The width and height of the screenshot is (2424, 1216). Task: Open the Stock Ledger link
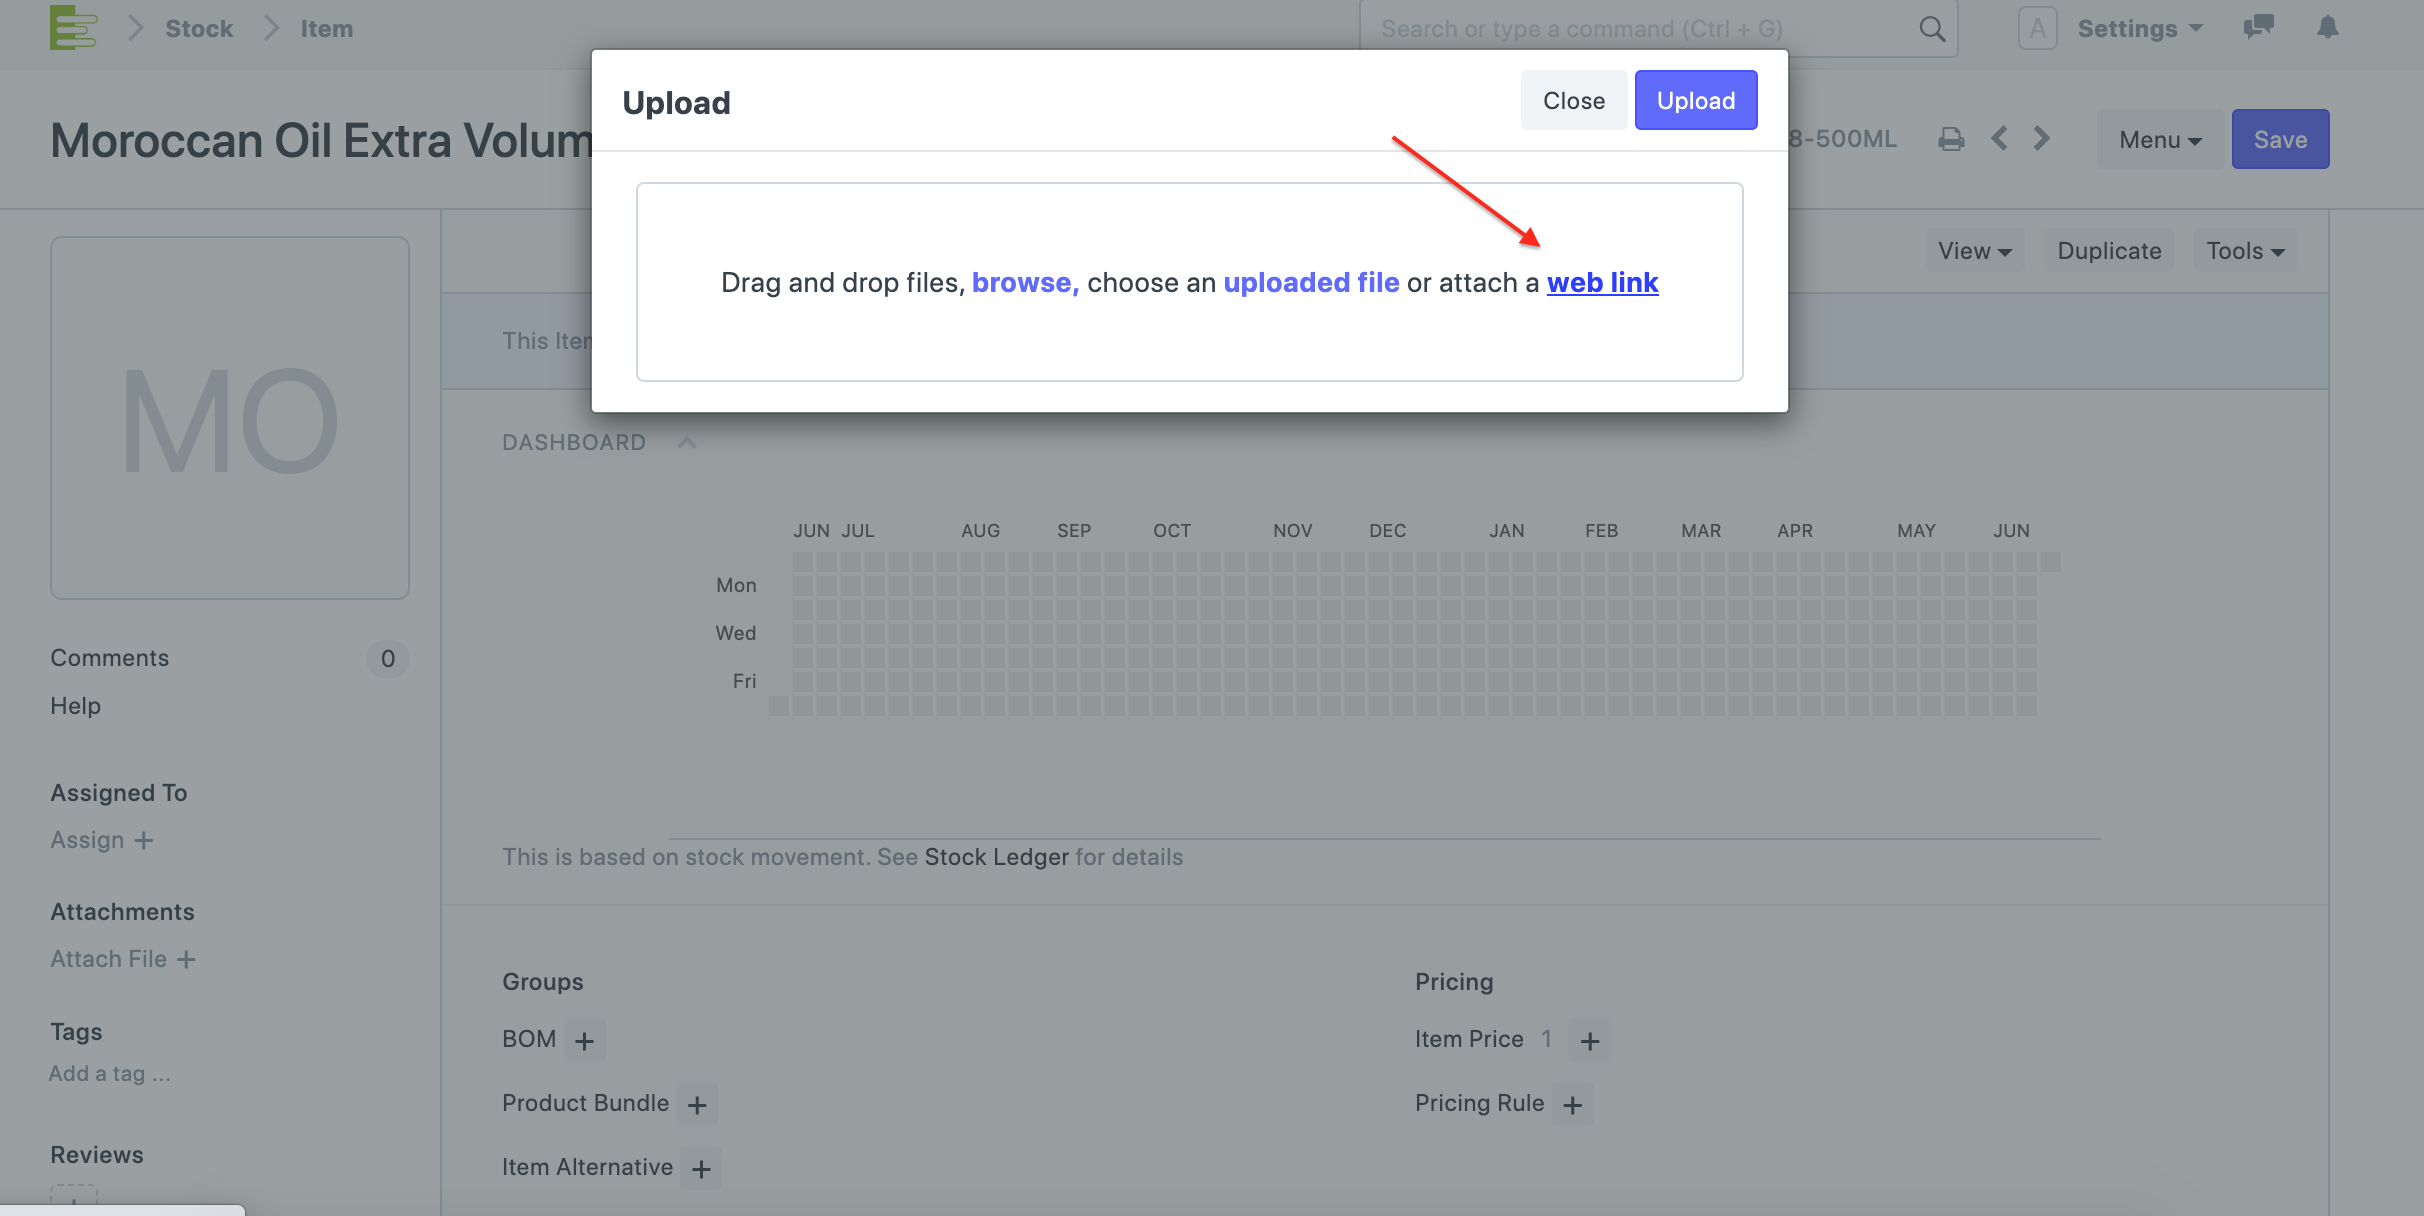996,857
